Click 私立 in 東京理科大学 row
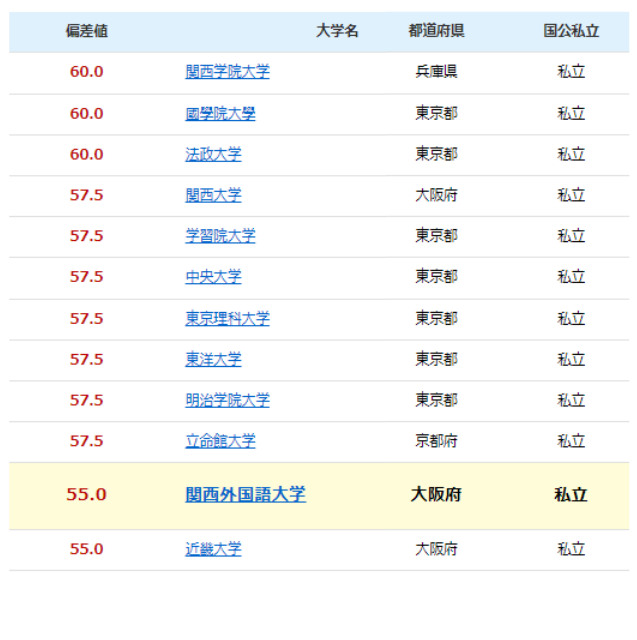 tap(571, 318)
